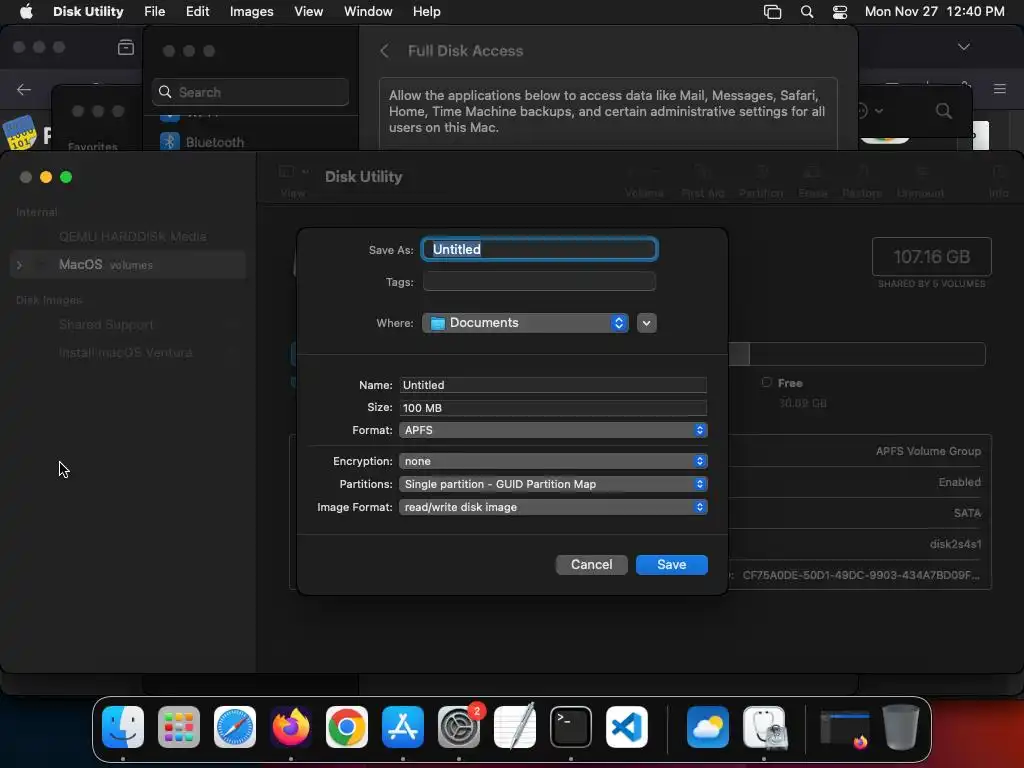Screen dimensions: 1024x768
Task: Click in the Tags field
Action: pyautogui.click(x=539, y=281)
